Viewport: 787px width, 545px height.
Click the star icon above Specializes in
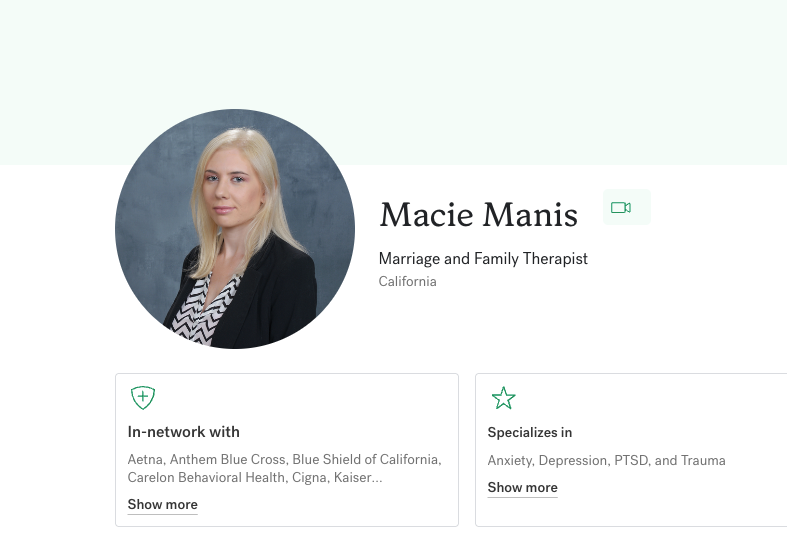pos(503,399)
